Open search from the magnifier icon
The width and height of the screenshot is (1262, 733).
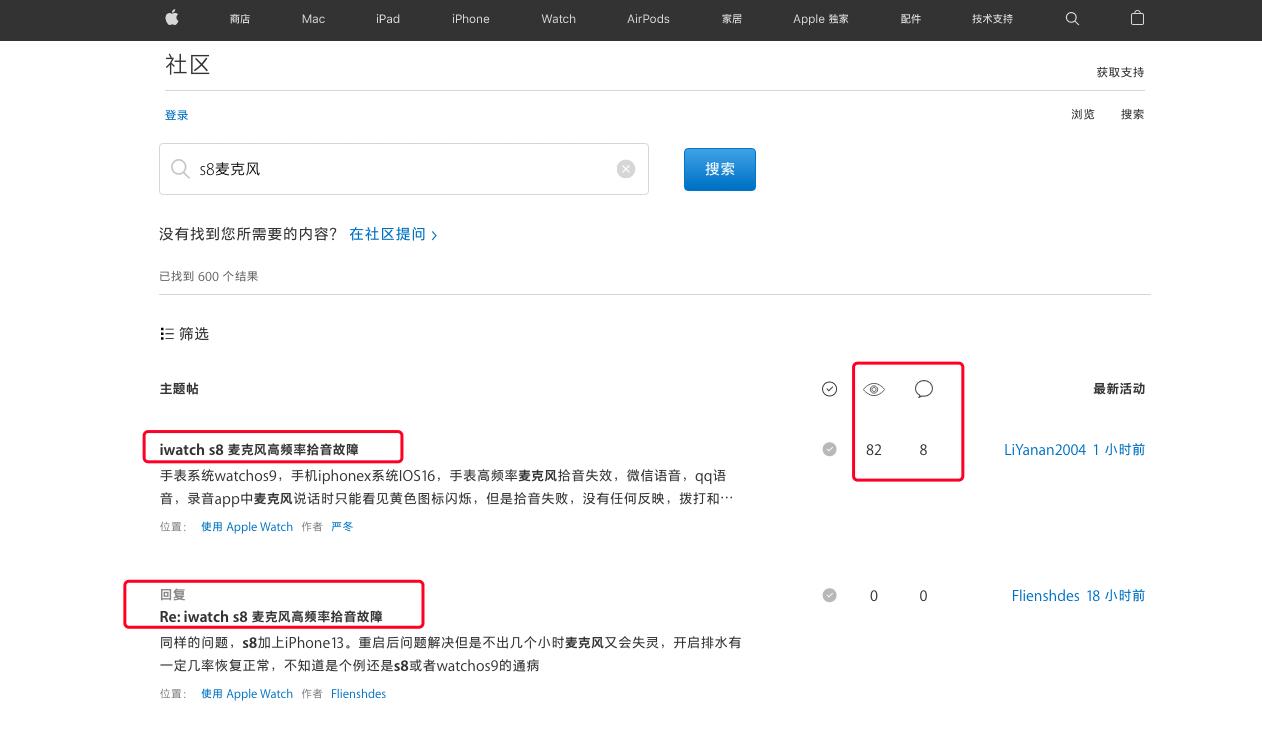[x=1071, y=19]
